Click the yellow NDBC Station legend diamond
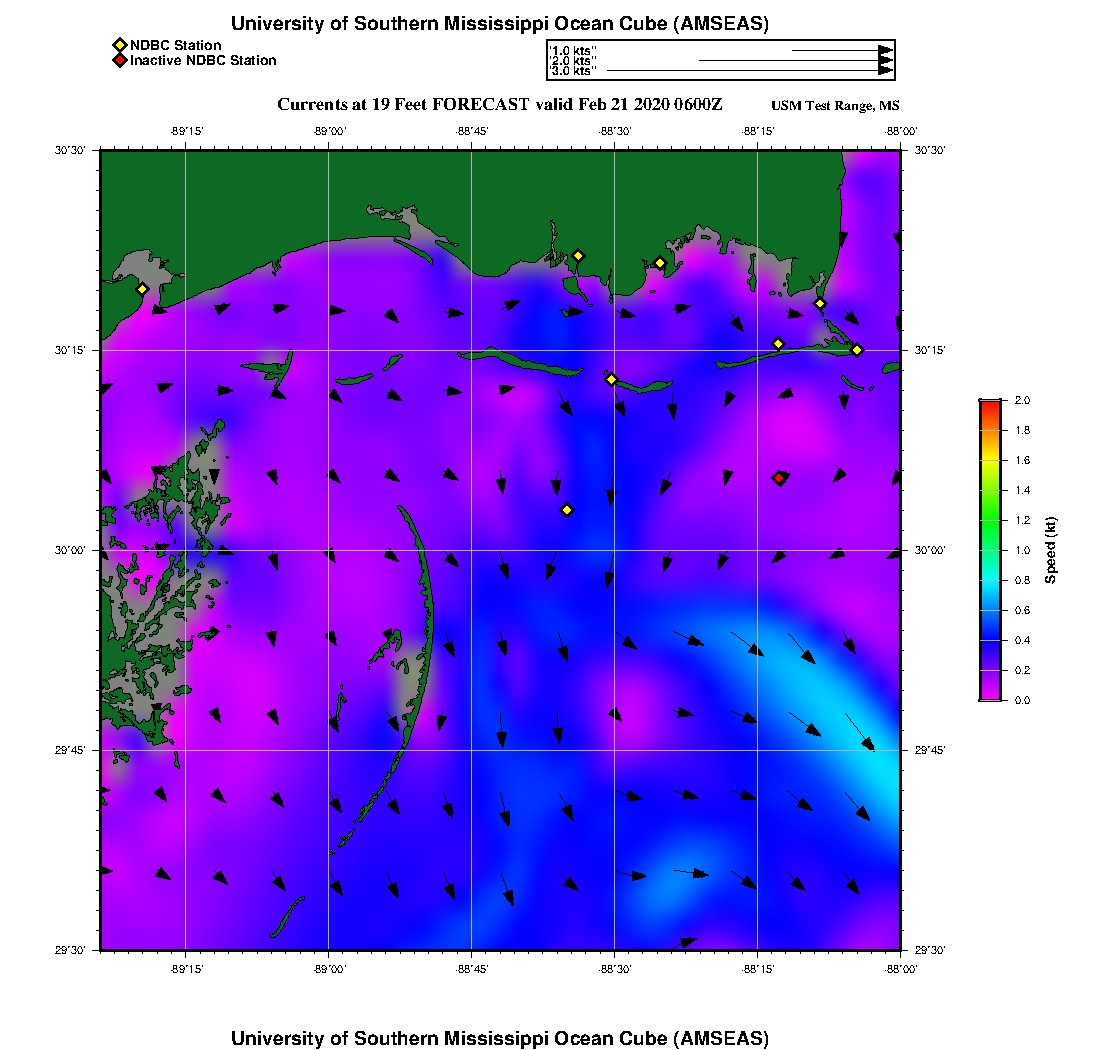This screenshot has width=1100, height=1050. [119, 45]
